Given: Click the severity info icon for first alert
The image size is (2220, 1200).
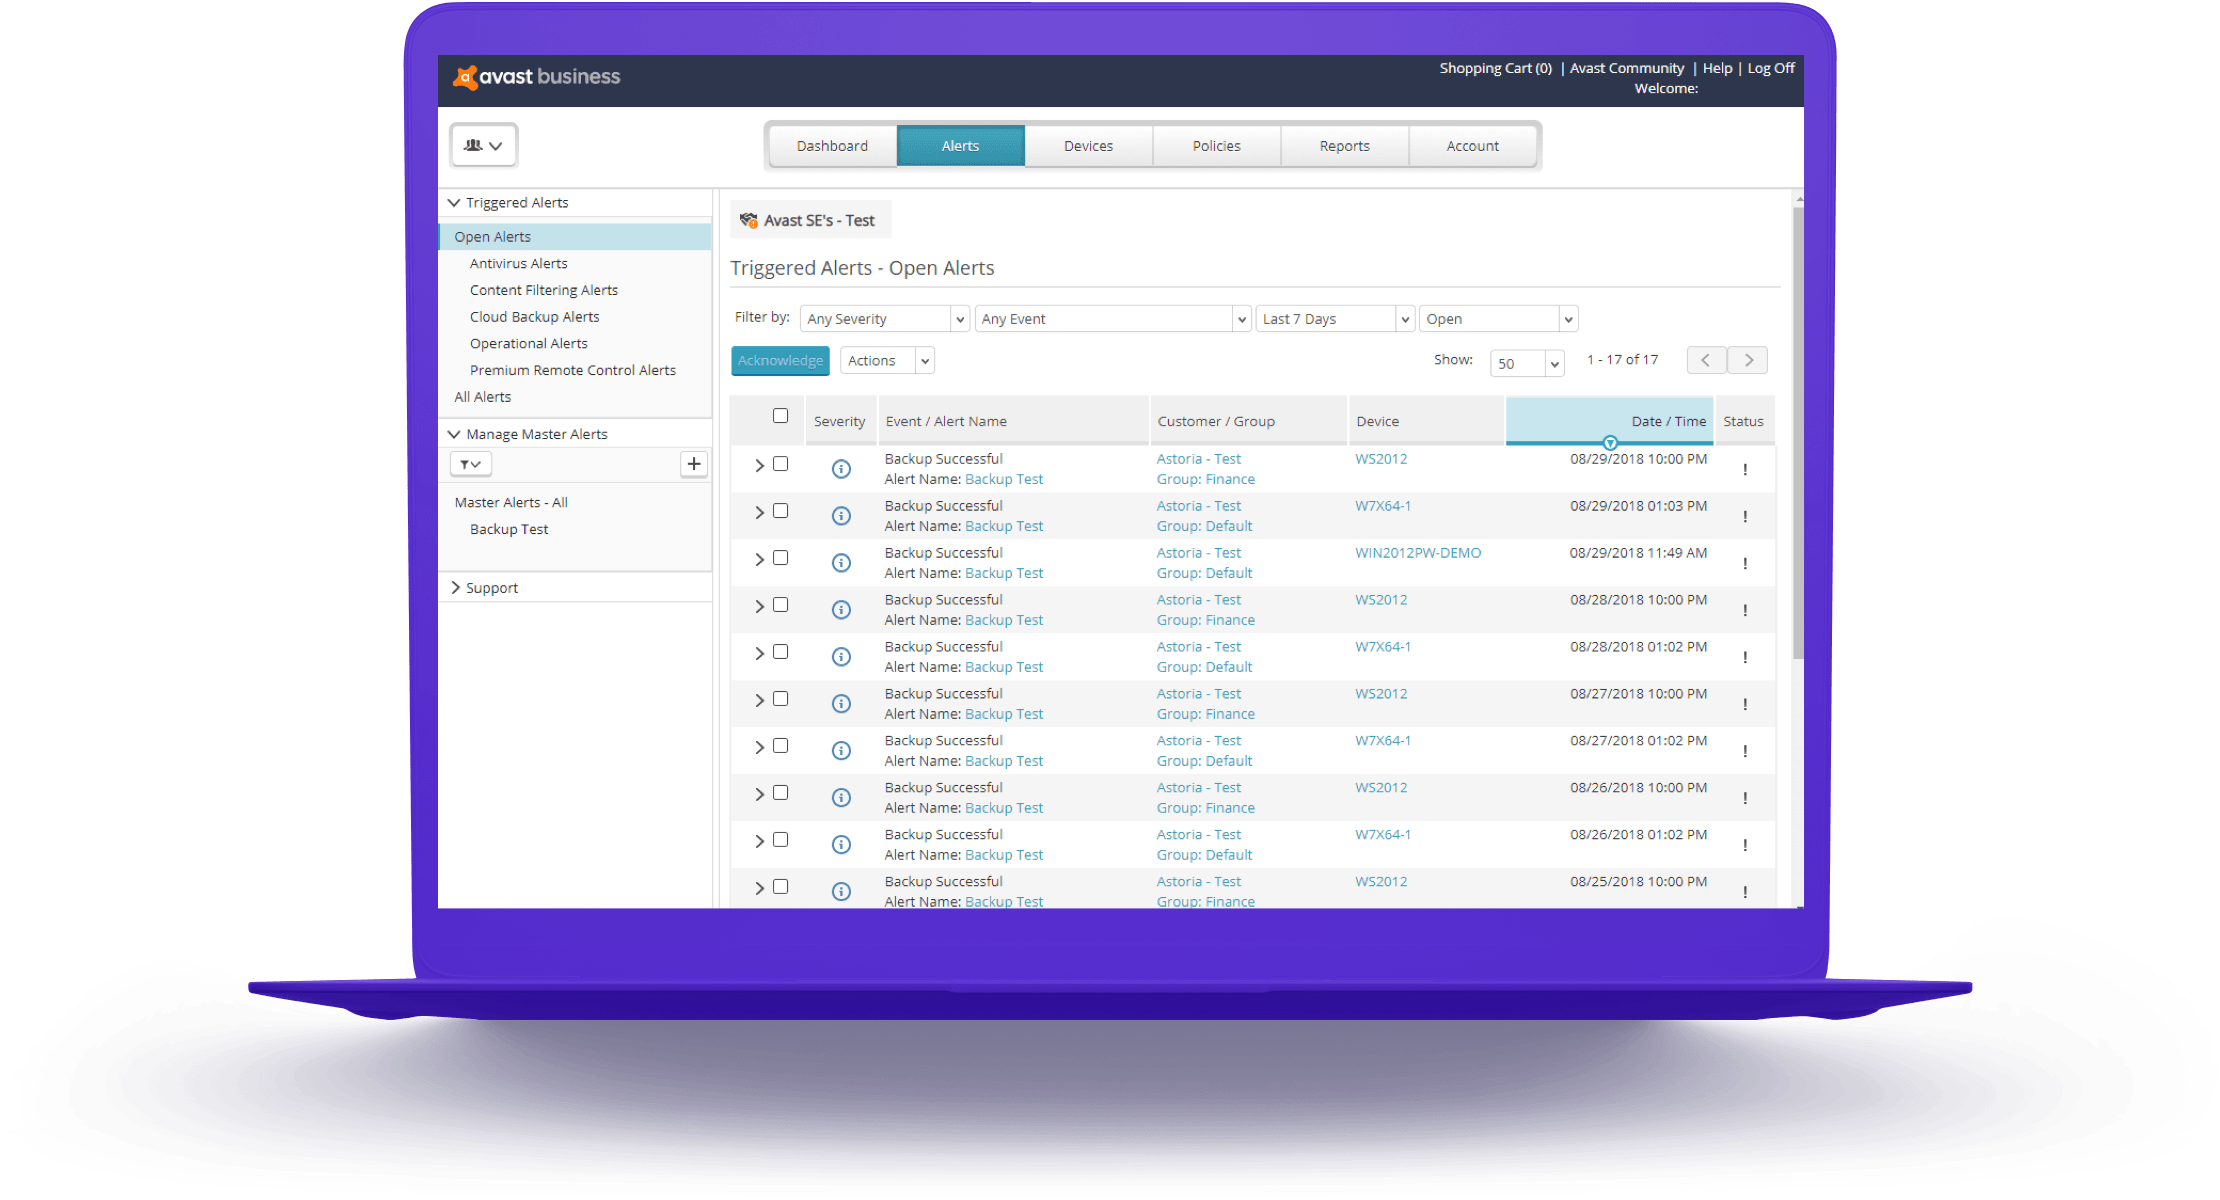Looking at the screenshot, I should pyautogui.click(x=841, y=469).
